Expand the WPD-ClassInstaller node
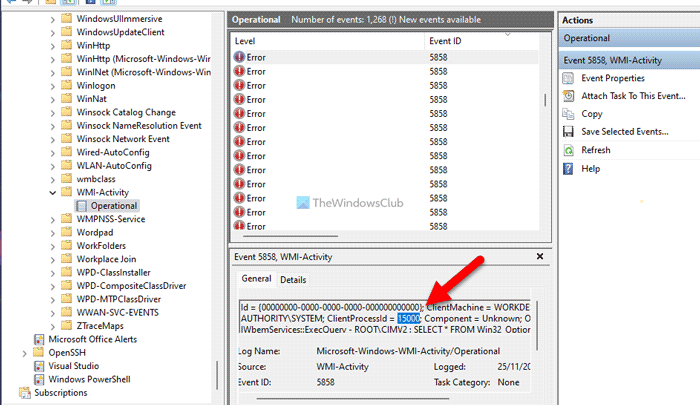Screen dimensions: 700x405 click(53, 273)
